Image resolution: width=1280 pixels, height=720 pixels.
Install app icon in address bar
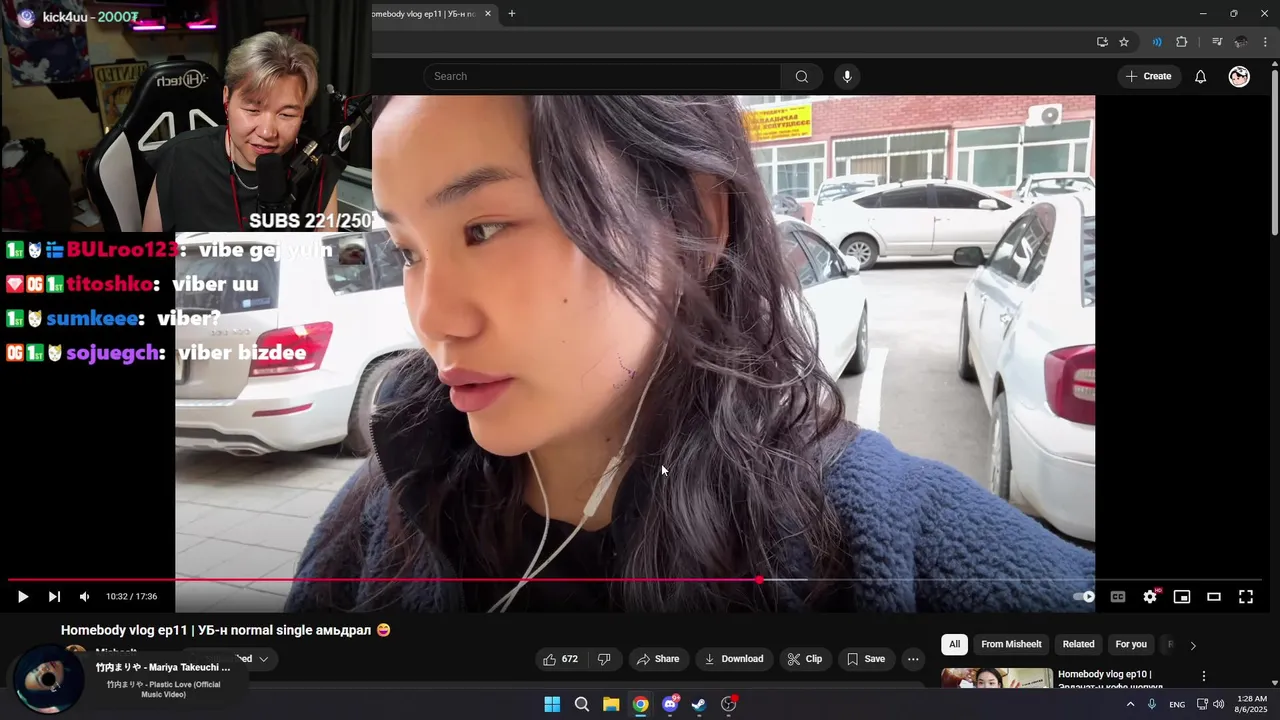[x=1102, y=42]
